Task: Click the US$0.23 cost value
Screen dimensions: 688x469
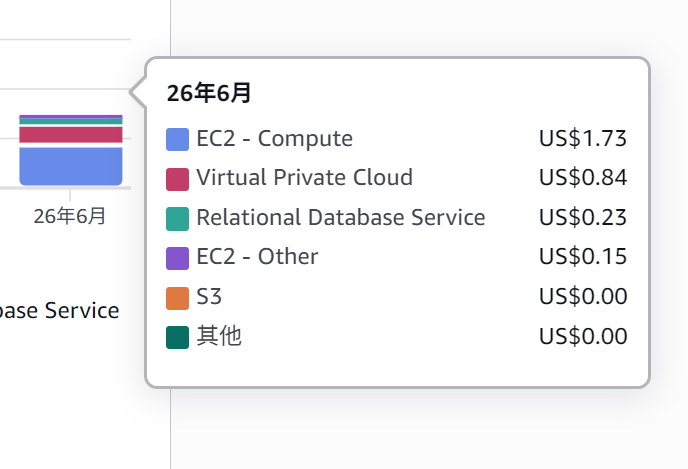Action: (x=583, y=217)
